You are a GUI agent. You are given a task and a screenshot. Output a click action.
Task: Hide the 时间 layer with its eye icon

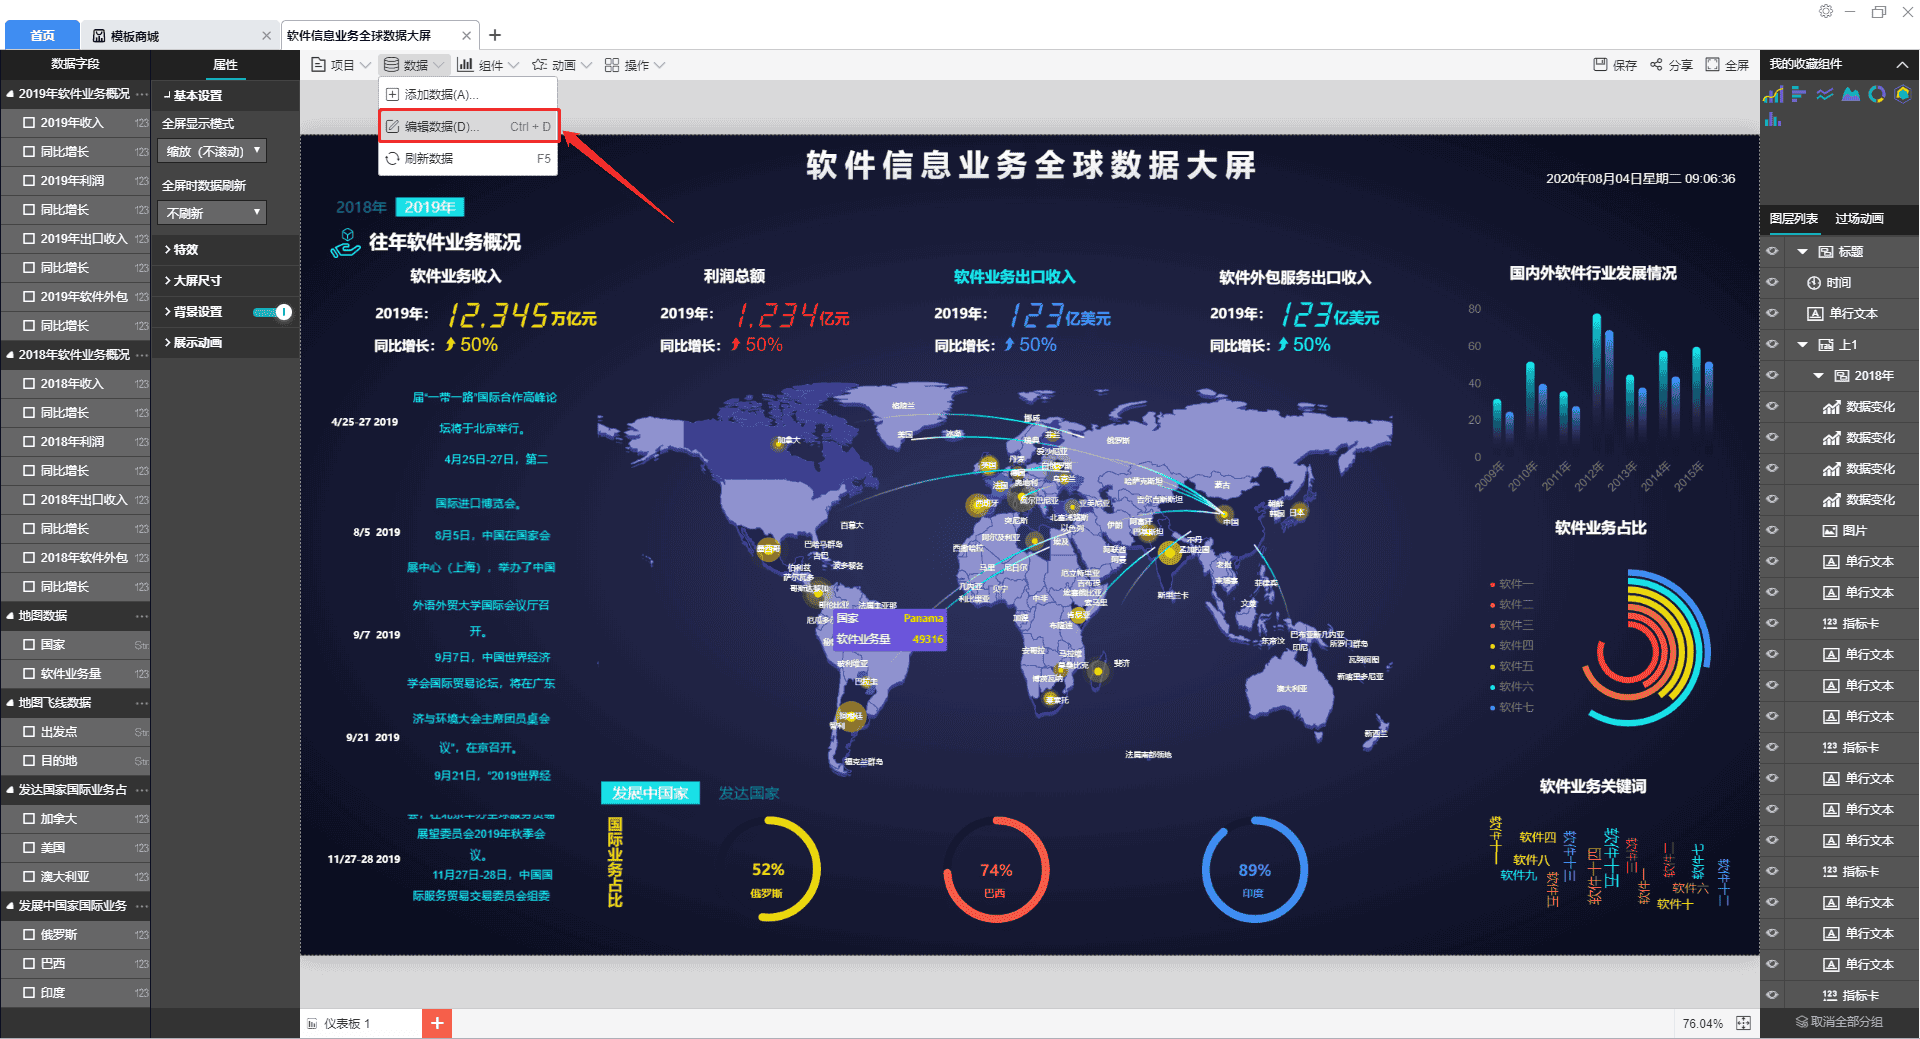point(1772,283)
